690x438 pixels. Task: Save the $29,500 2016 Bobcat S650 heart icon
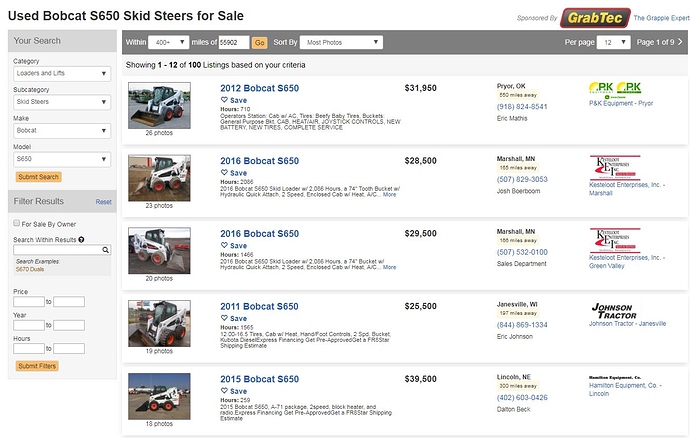point(224,245)
